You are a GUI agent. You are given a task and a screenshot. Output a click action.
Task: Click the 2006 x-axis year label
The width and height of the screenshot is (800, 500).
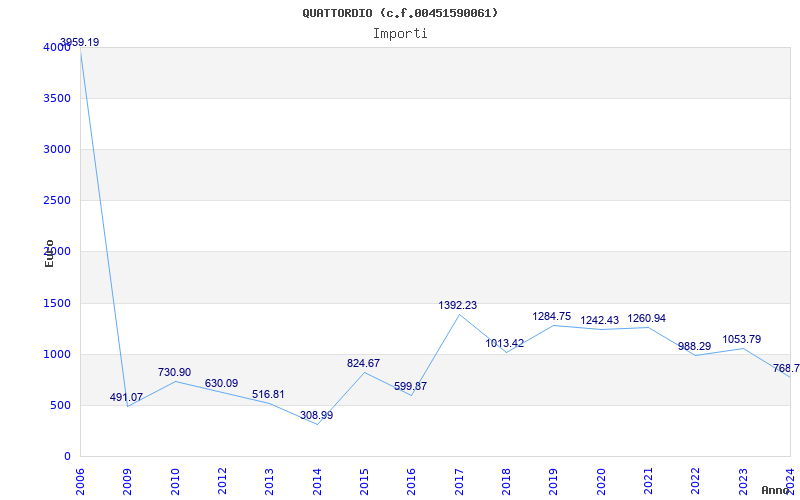[81, 481]
